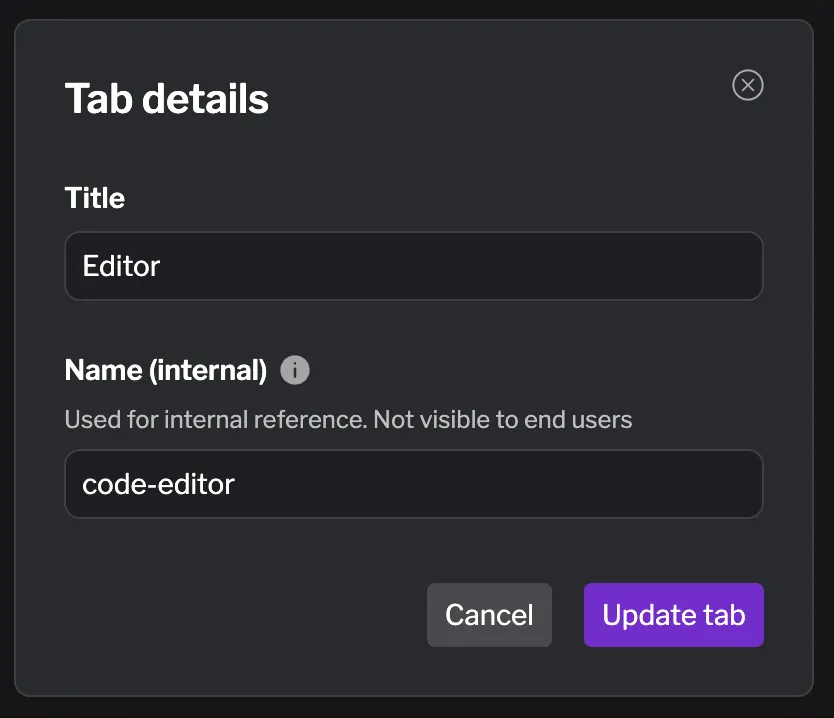
Task: Focus the code-editor internal name field
Action: coord(414,484)
